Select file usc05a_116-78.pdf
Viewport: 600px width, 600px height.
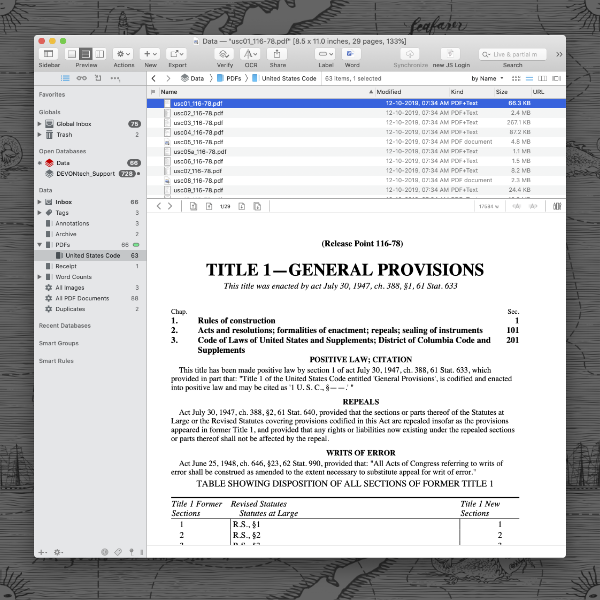click(356, 152)
